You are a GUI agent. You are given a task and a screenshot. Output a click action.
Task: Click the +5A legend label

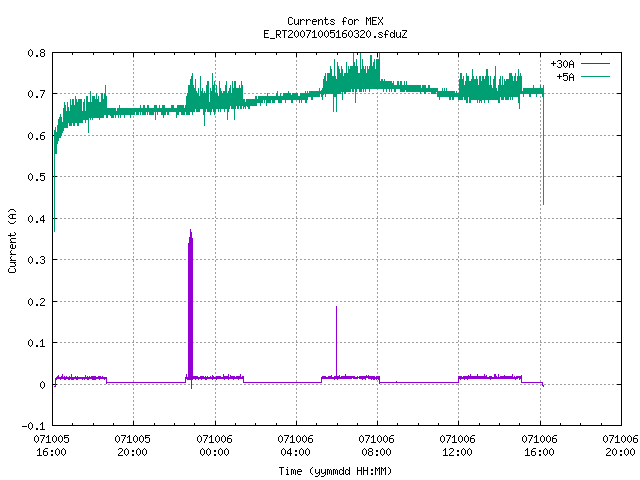565,77
